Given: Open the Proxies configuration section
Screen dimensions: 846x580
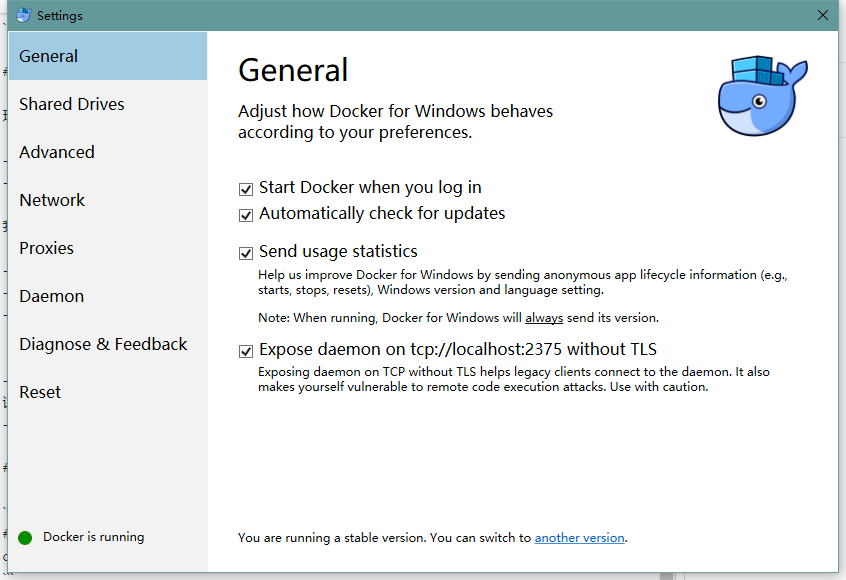Looking at the screenshot, I should click(47, 248).
